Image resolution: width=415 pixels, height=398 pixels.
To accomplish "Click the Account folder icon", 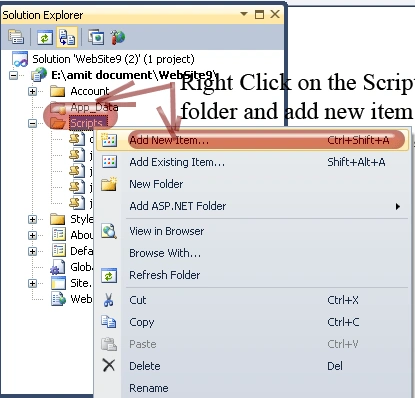I will 57,91.
